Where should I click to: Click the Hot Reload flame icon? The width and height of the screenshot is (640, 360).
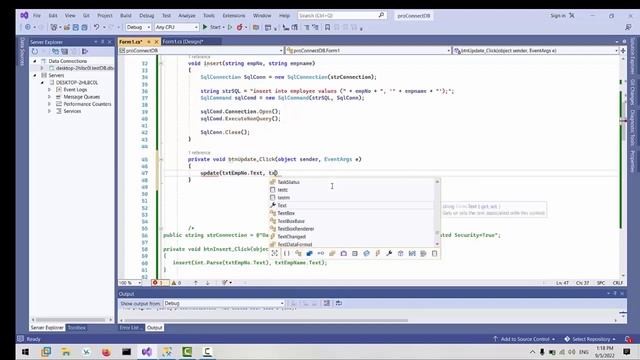coord(240,27)
